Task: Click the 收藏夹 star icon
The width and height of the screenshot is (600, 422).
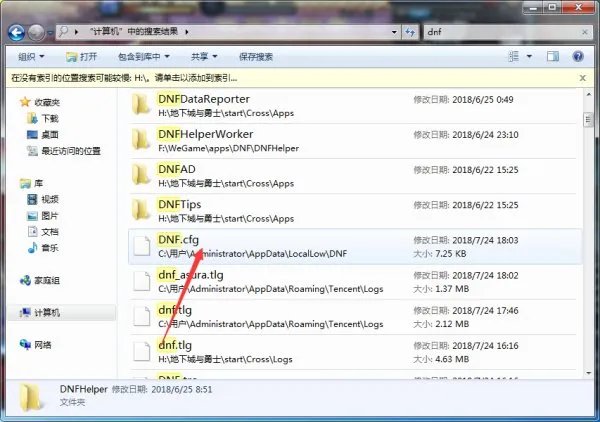Action: click(x=25, y=102)
